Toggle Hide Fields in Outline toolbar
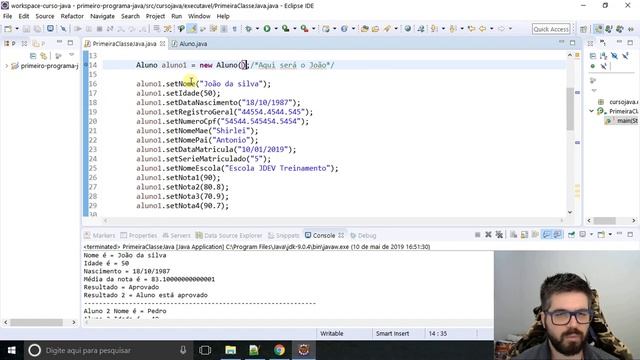Image resolution: width=640 pixels, height=360 pixels. pyautogui.click(x=614, y=56)
